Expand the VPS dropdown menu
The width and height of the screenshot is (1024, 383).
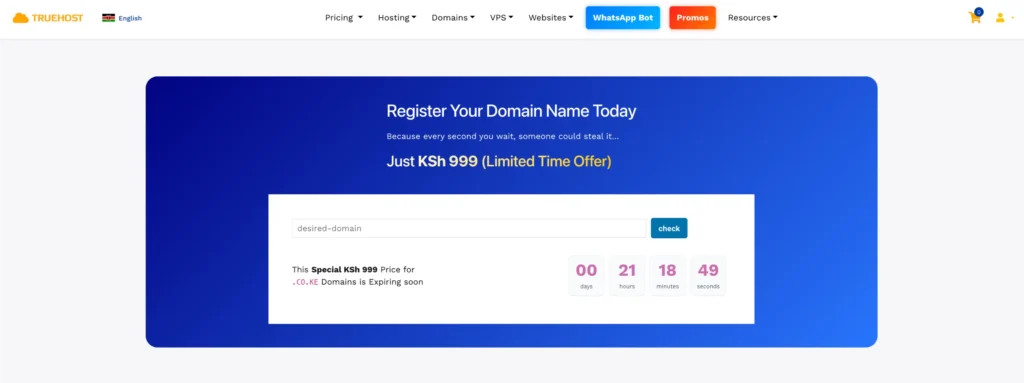(x=502, y=18)
